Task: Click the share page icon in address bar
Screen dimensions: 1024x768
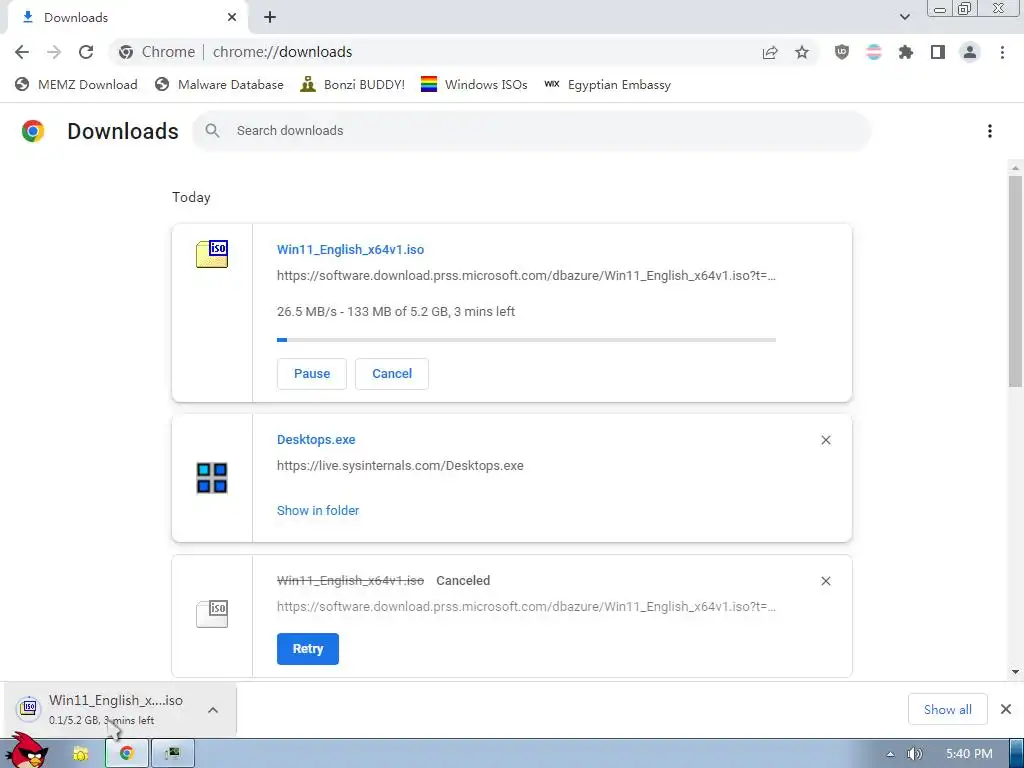Action: point(770,52)
